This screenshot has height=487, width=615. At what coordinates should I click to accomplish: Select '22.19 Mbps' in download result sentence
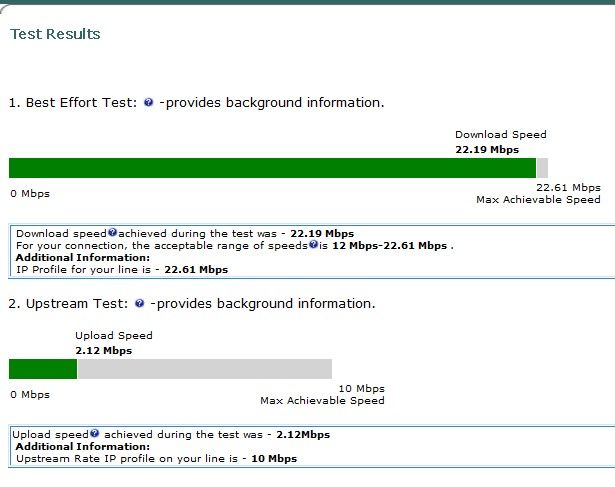click(322, 234)
